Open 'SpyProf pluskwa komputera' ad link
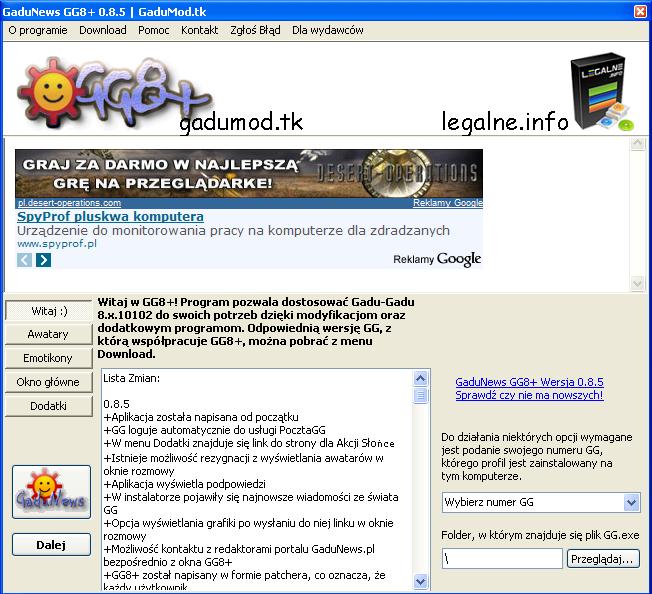Image resolution: width=652 pixels, height=594 pixels. click(110, 216)
